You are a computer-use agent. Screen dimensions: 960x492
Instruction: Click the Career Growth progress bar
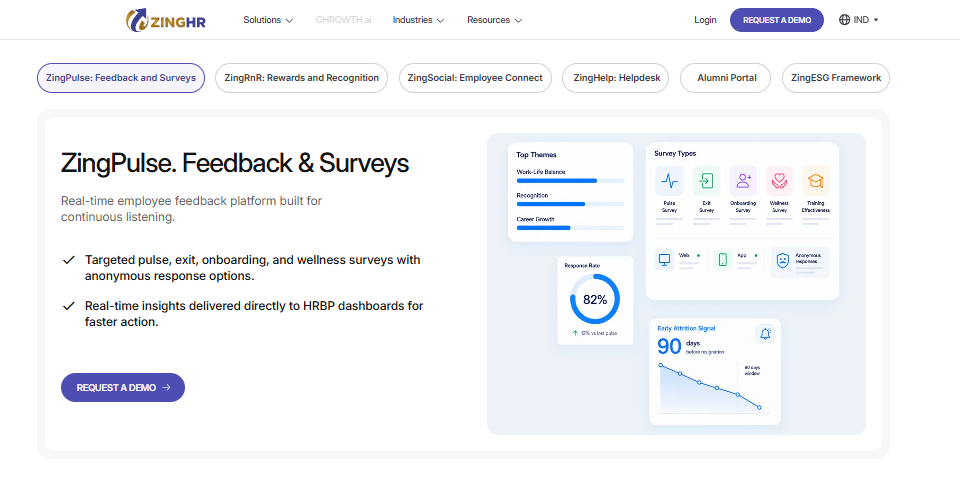[571, 228]
